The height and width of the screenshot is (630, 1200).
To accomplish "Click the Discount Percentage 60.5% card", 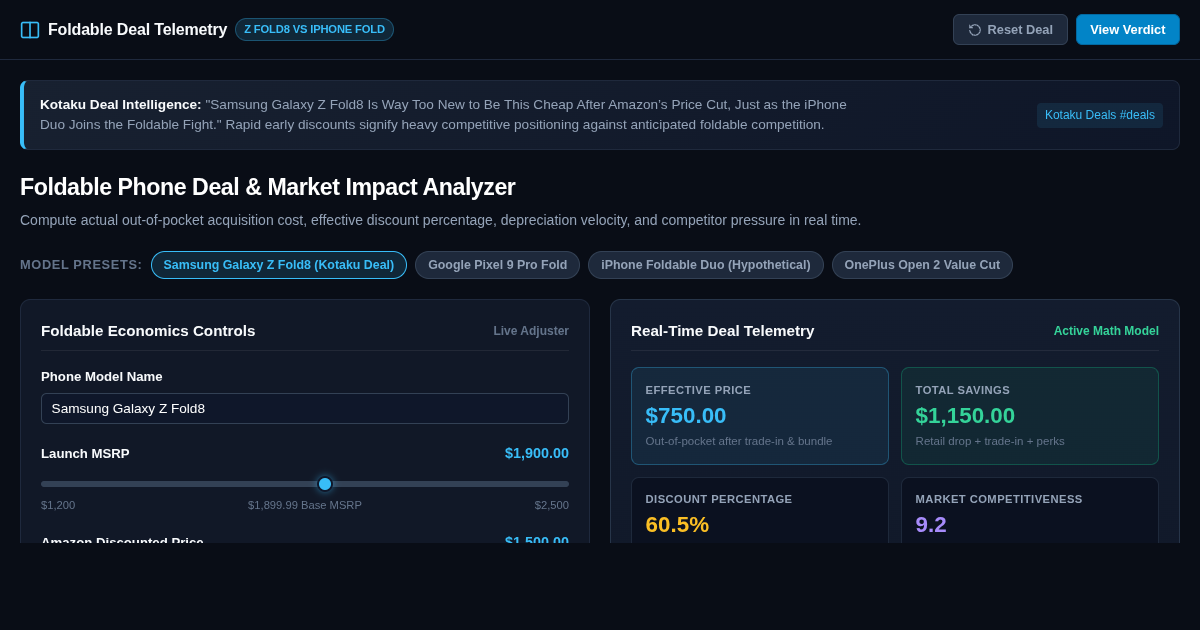I will pos(760,510).
